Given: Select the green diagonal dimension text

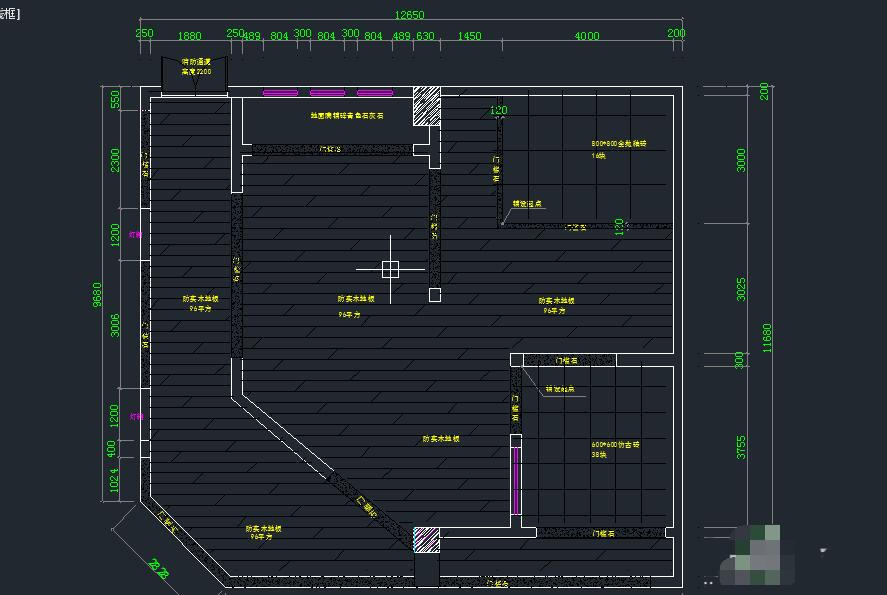Looking at the screenshot, I should [158, 568].
